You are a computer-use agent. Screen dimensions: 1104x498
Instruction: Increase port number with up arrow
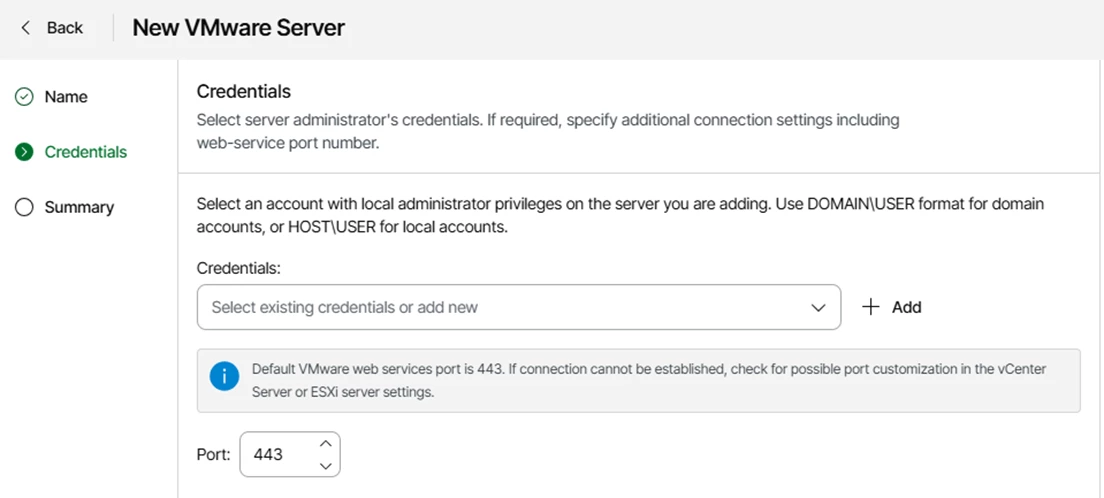click(x=325, y=444)
